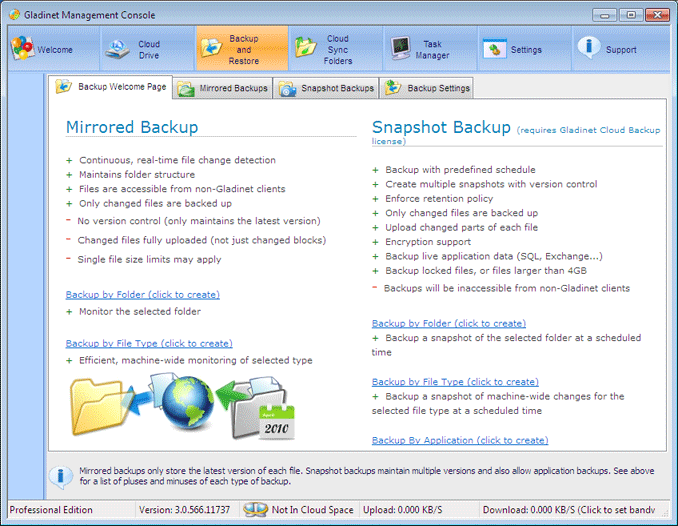Image resolution: width=678 pixels, height=526 pixels.
Task: Click the Upload: 0.000 KB/S status
Action: point(403,510)
